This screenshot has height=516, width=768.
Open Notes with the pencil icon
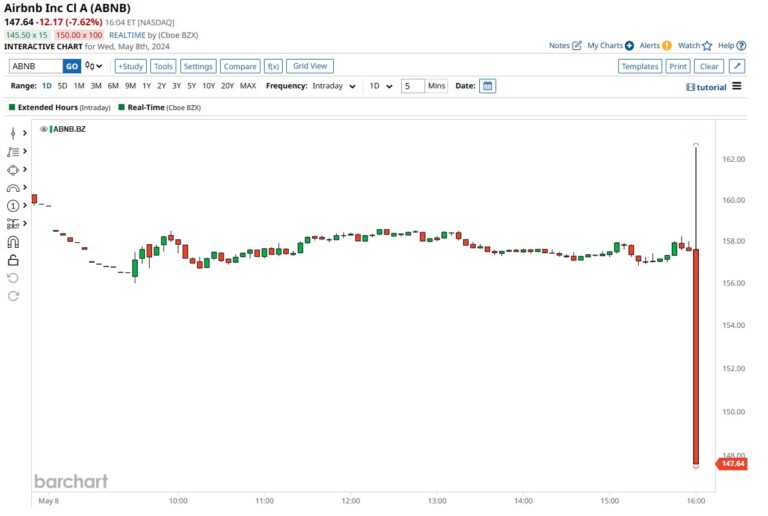click(576, 46)
